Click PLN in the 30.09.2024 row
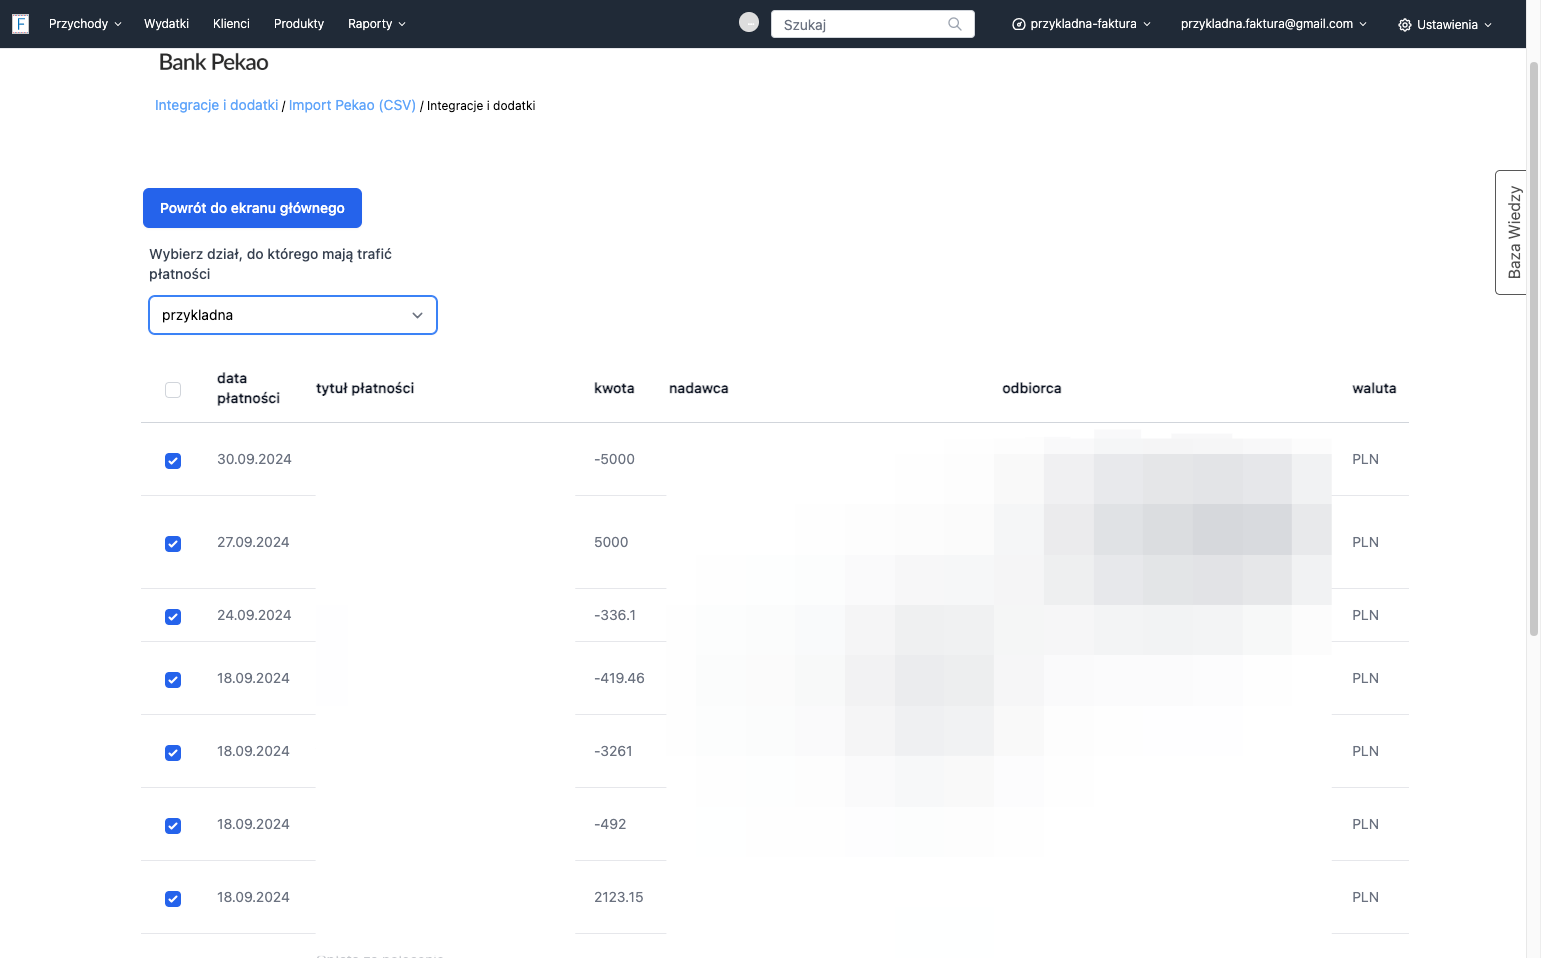This screenshot has height=958, width=1541. 1365,459
